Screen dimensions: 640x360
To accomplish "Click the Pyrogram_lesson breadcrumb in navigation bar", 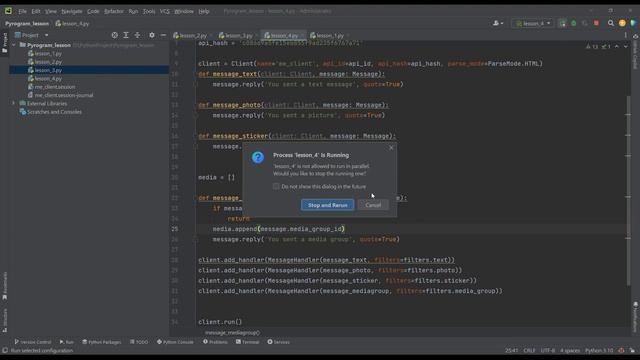I will coord(27,24).
